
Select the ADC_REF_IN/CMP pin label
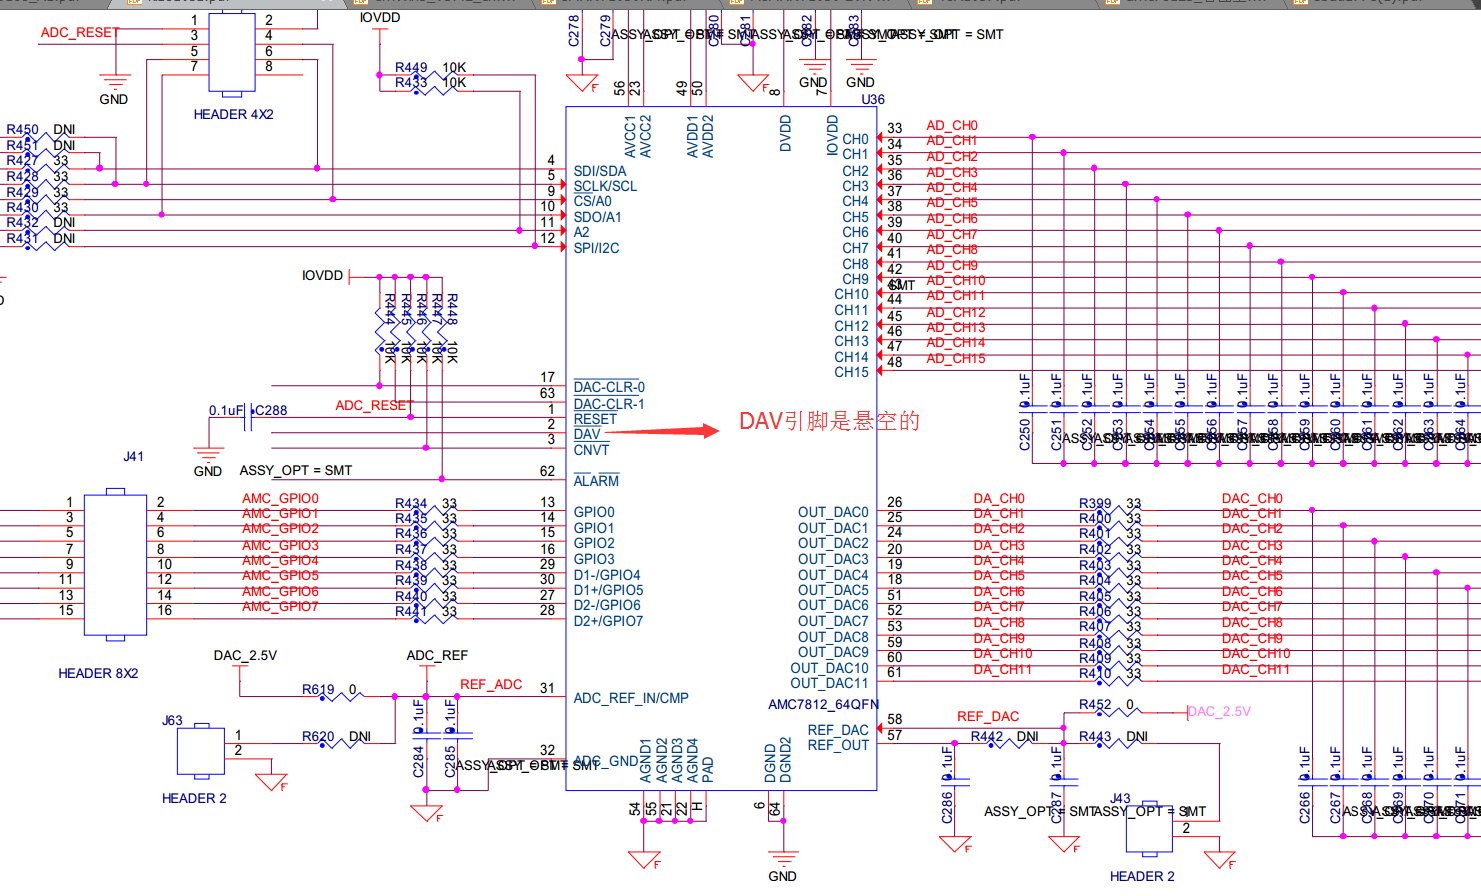(x=631, y=699)
